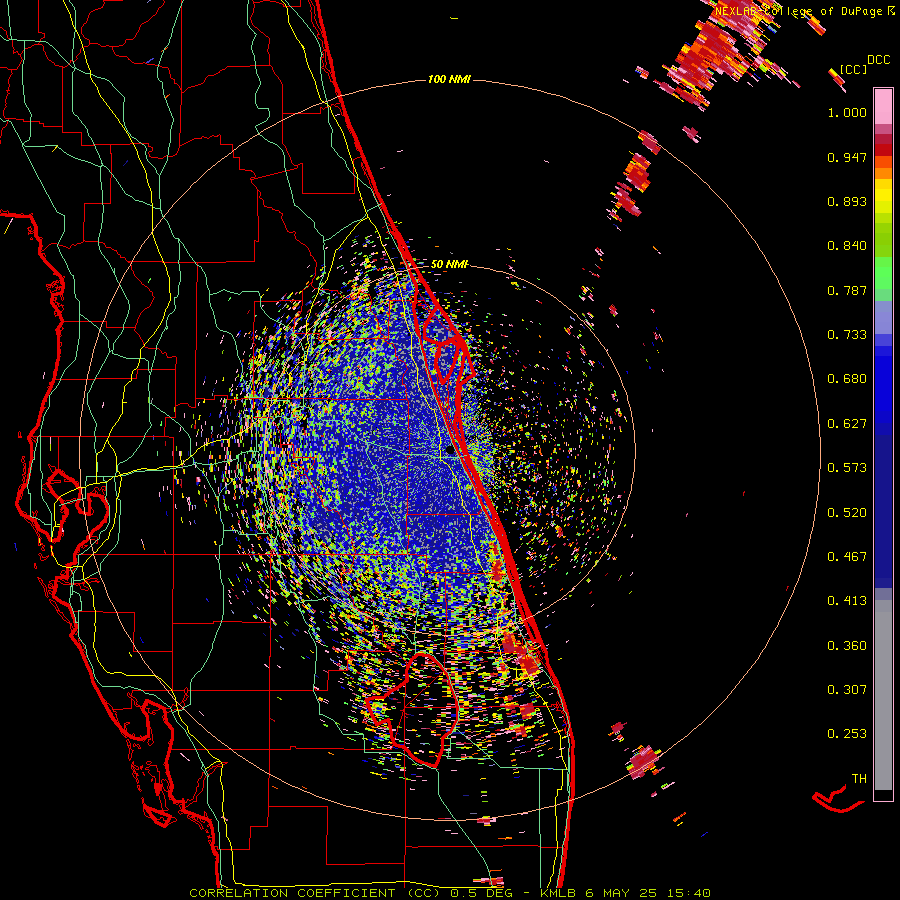Click the 'KMLB 6 MAY 25 15:40' timestamp
The width and height of the screenshot is (900, 900).
(x=626, y=893)
